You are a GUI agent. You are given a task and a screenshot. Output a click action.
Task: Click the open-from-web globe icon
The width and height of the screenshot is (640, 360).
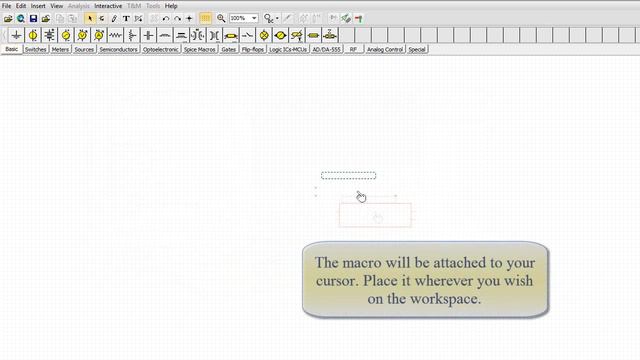[20, 18]
